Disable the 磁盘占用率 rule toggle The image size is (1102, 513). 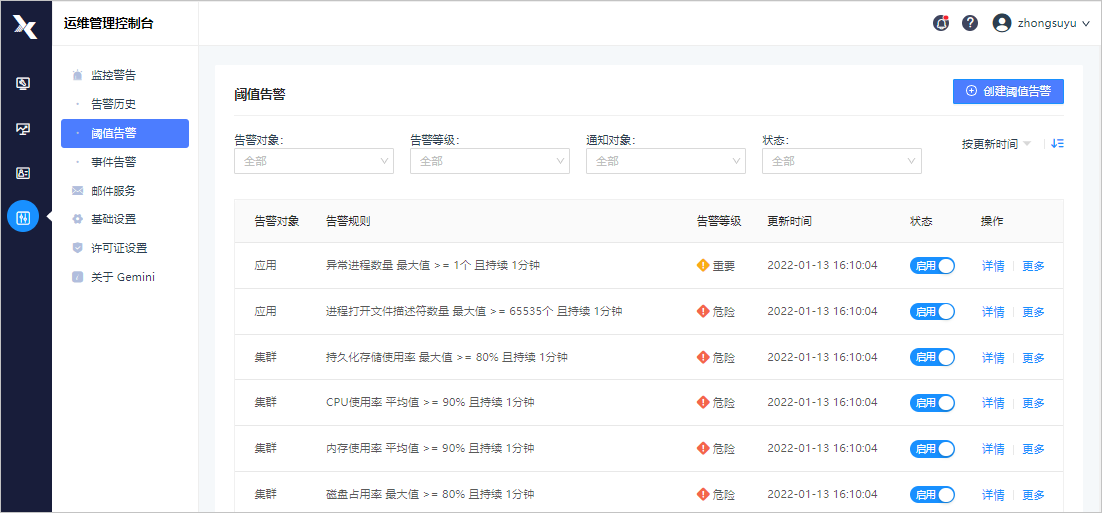tap(933, 494)
